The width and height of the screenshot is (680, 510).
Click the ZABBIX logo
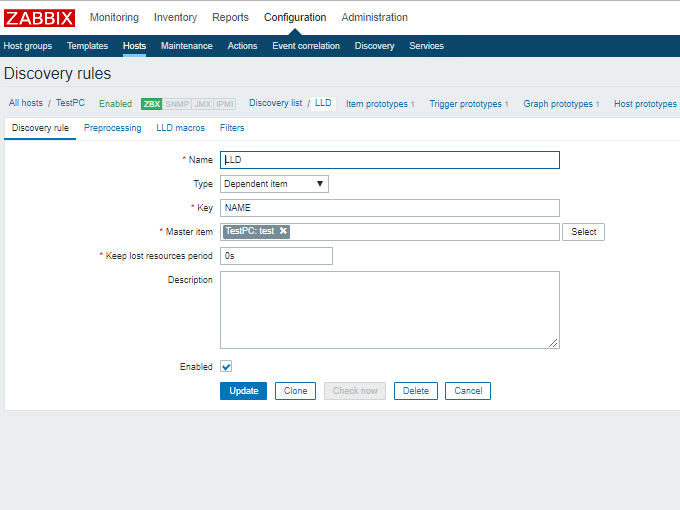coord(39,18)
